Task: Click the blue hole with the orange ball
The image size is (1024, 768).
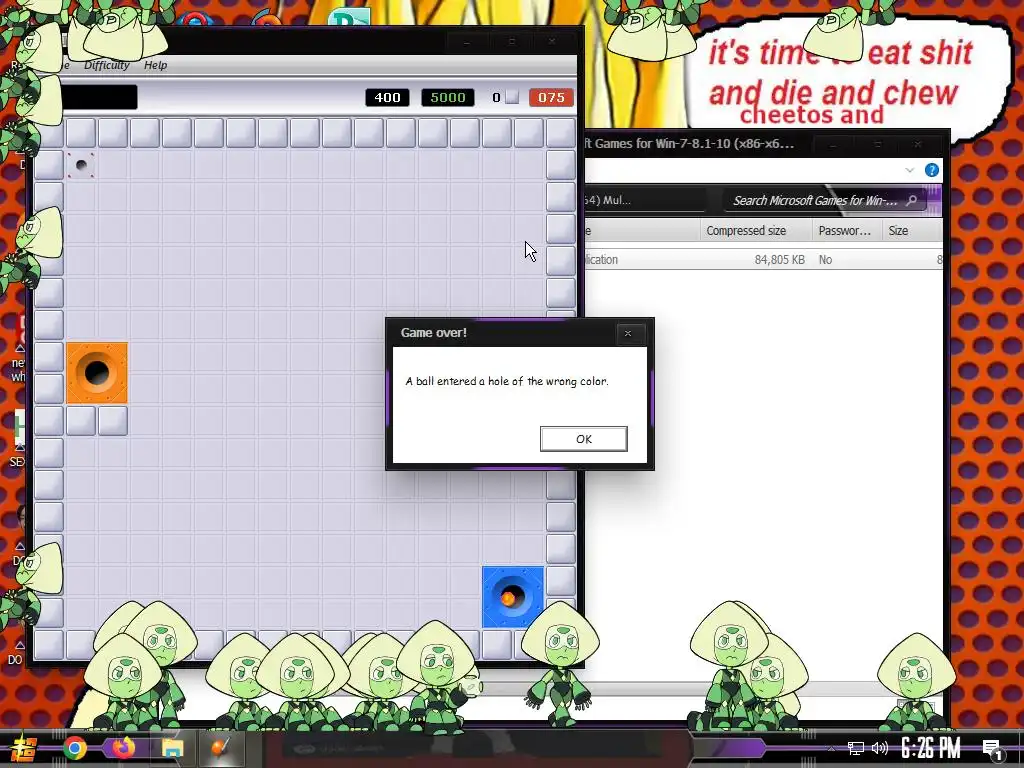Action: coord(513,597)
